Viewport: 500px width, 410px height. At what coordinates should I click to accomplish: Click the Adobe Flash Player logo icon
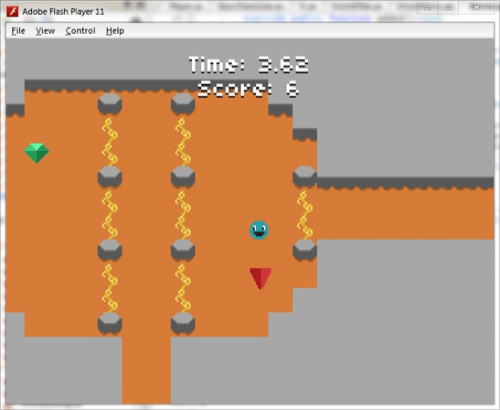click(12, 12)
